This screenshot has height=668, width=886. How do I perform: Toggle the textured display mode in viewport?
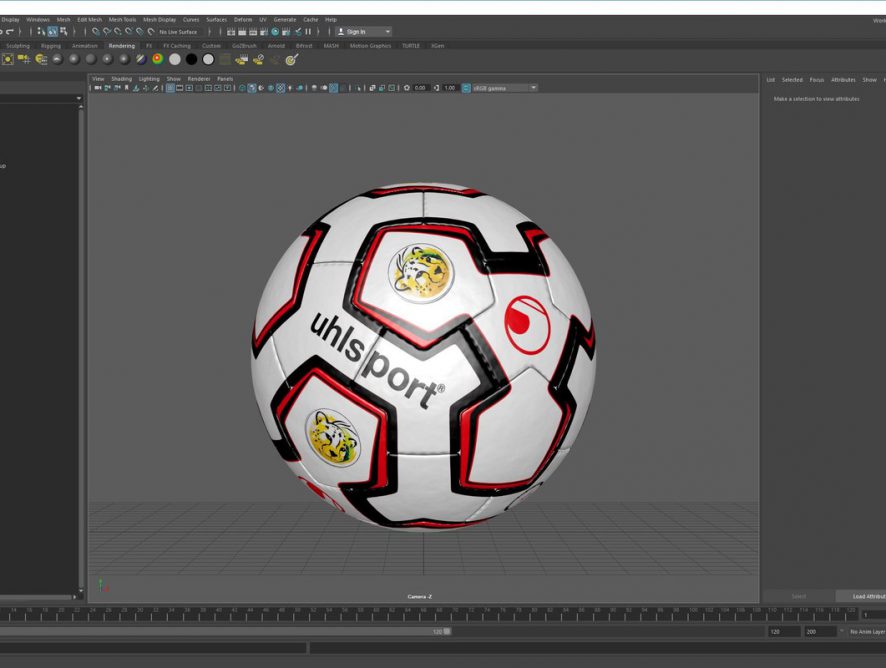click(x=280, y=88)
